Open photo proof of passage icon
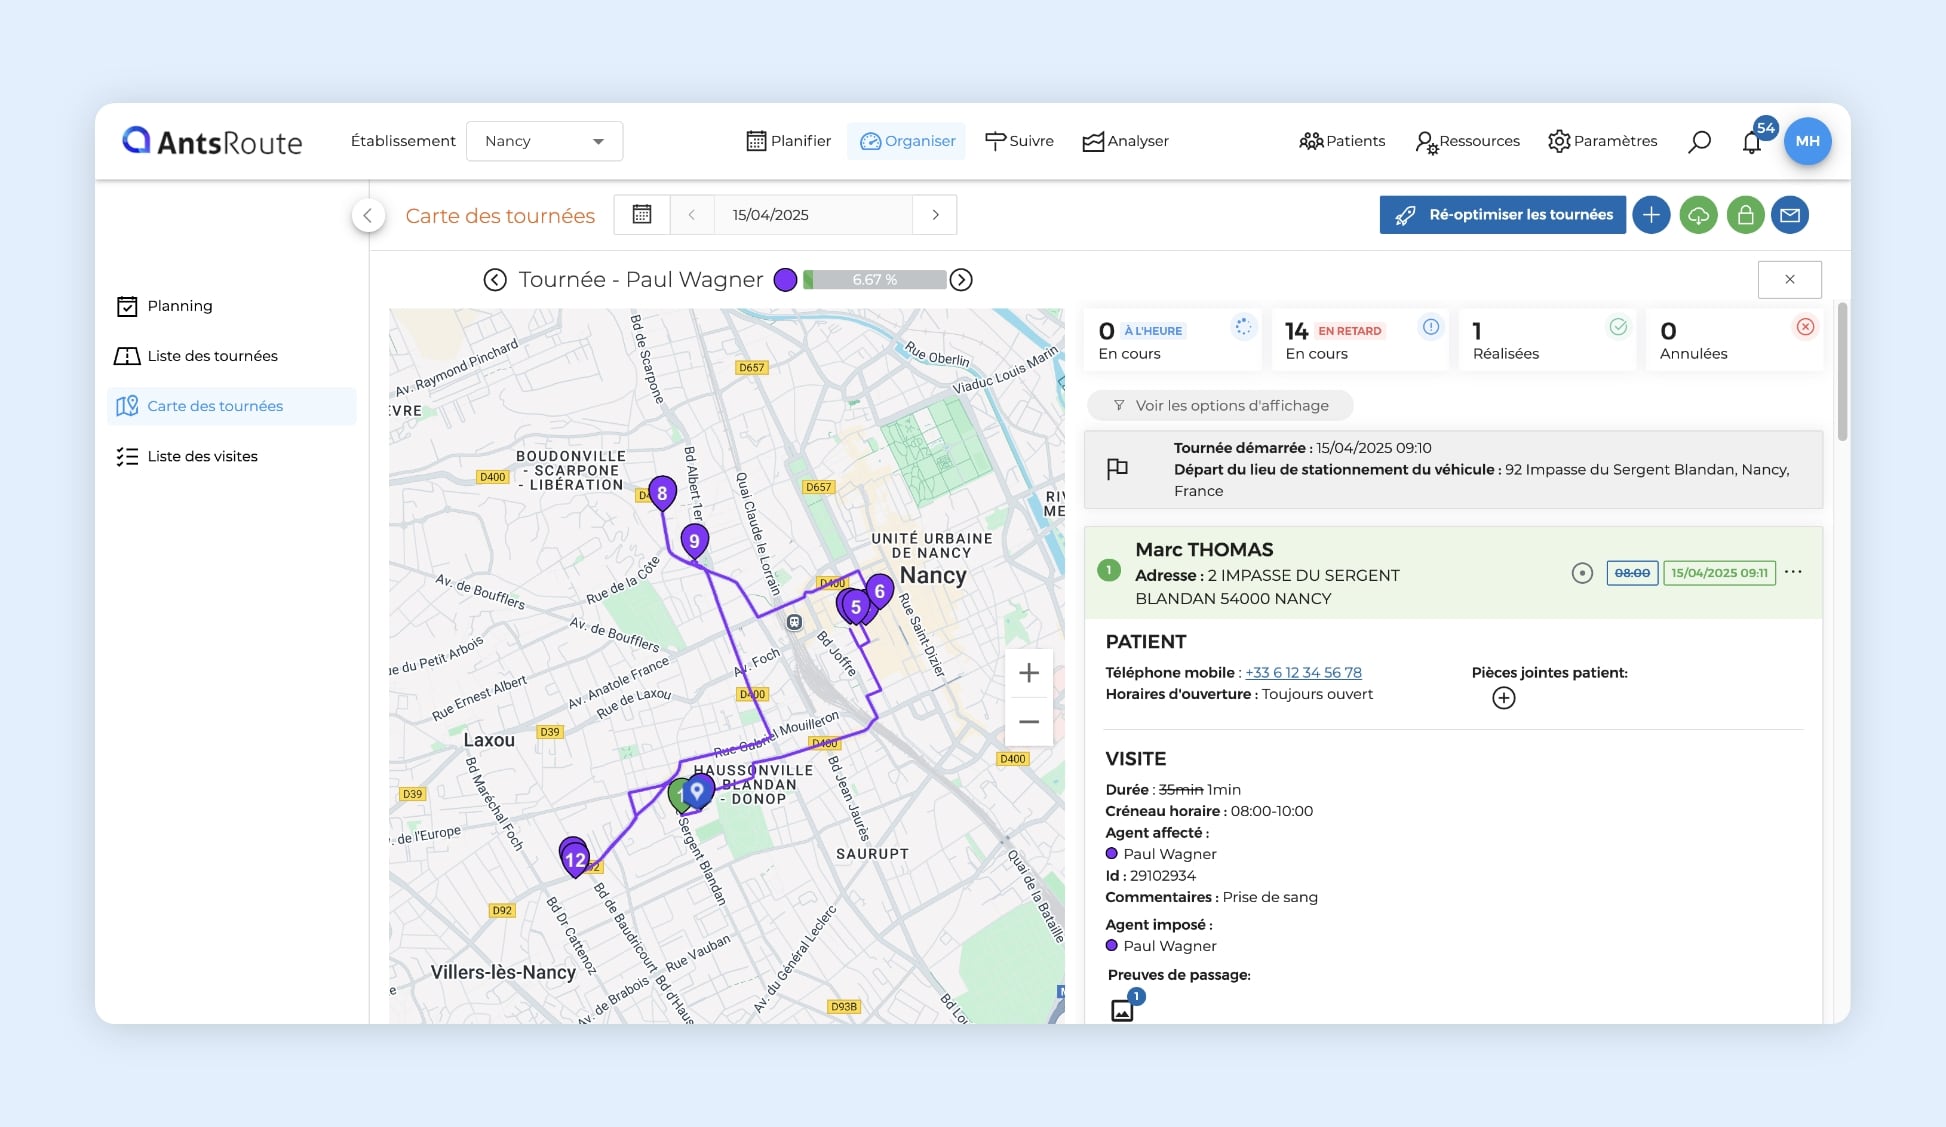 click(1122, 1010)
